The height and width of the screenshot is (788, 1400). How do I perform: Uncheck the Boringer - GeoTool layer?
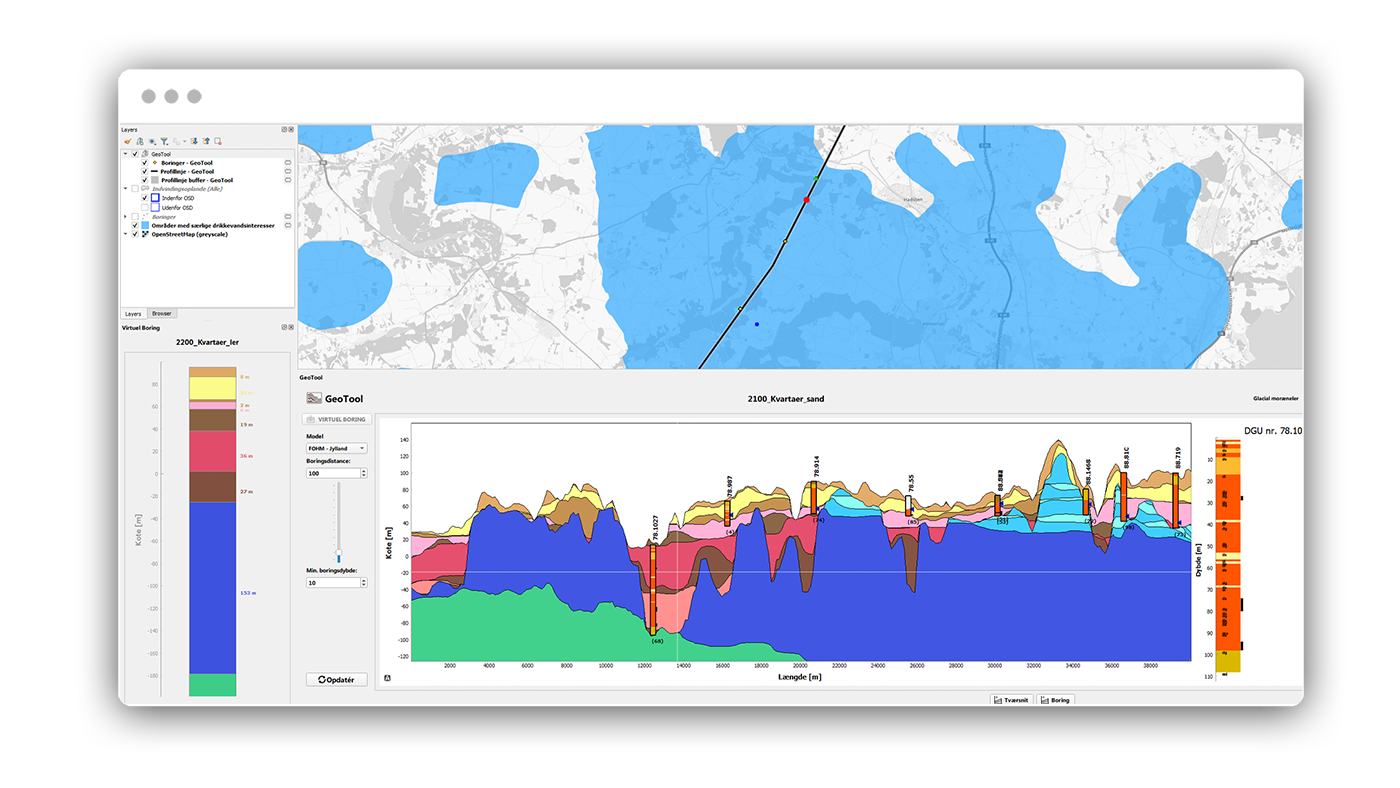(145, 163)
